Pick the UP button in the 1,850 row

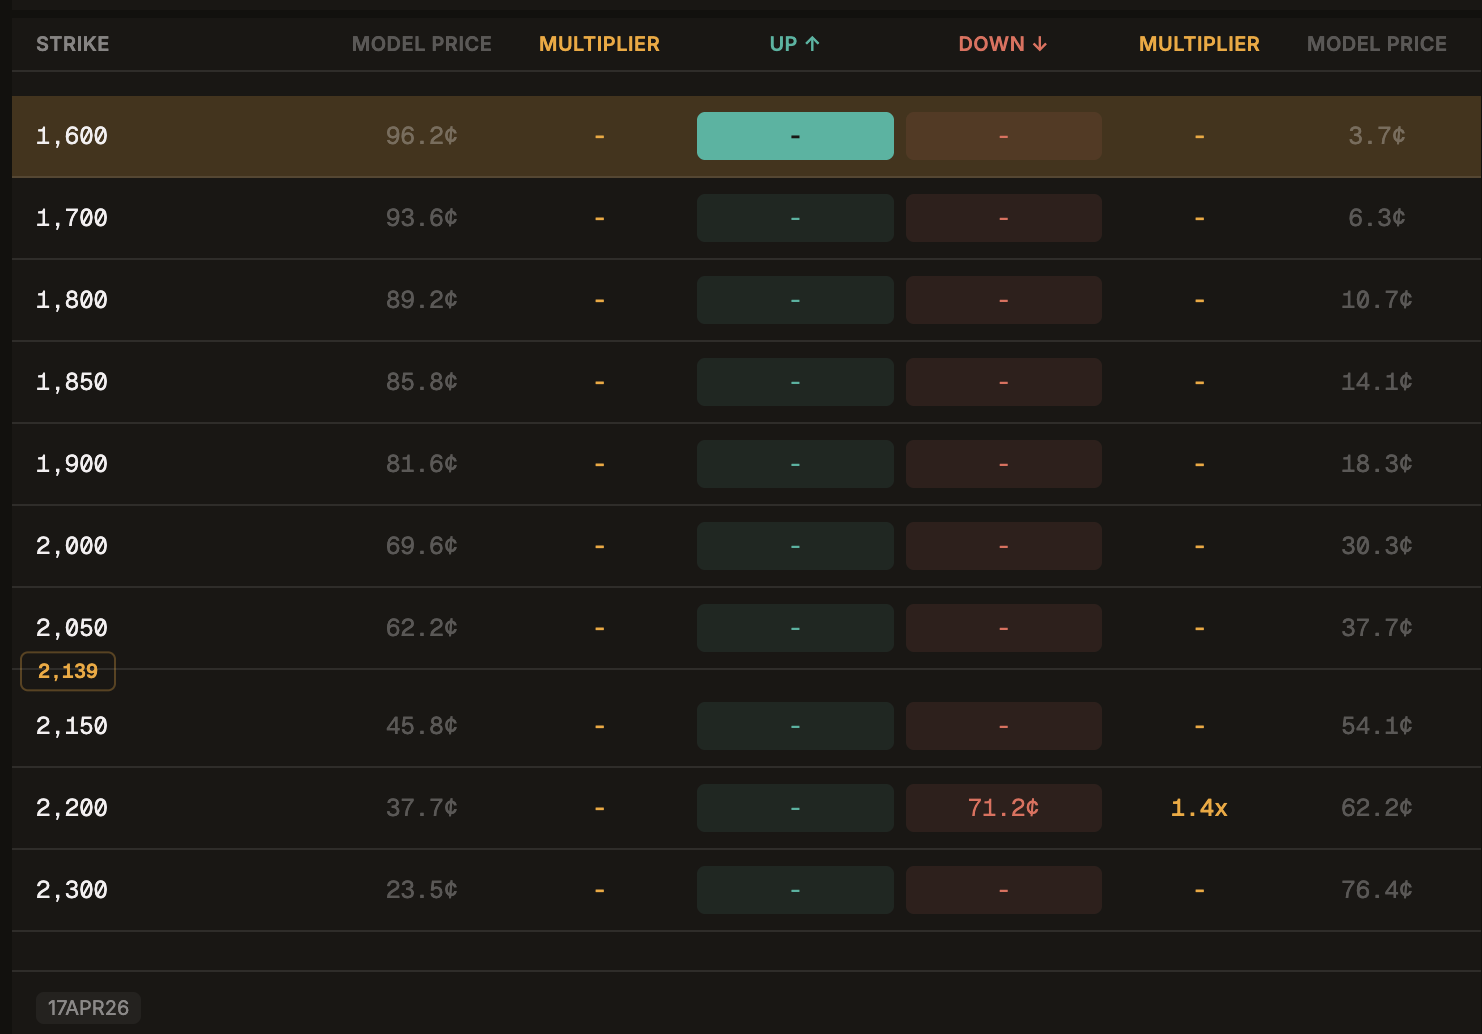click(x=795, y=382)
